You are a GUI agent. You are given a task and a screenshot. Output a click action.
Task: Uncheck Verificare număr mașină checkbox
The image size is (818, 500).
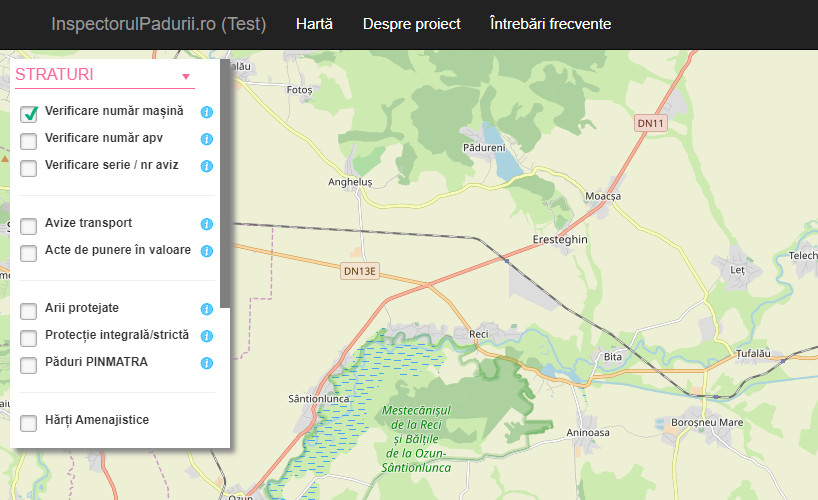(29, 113)
